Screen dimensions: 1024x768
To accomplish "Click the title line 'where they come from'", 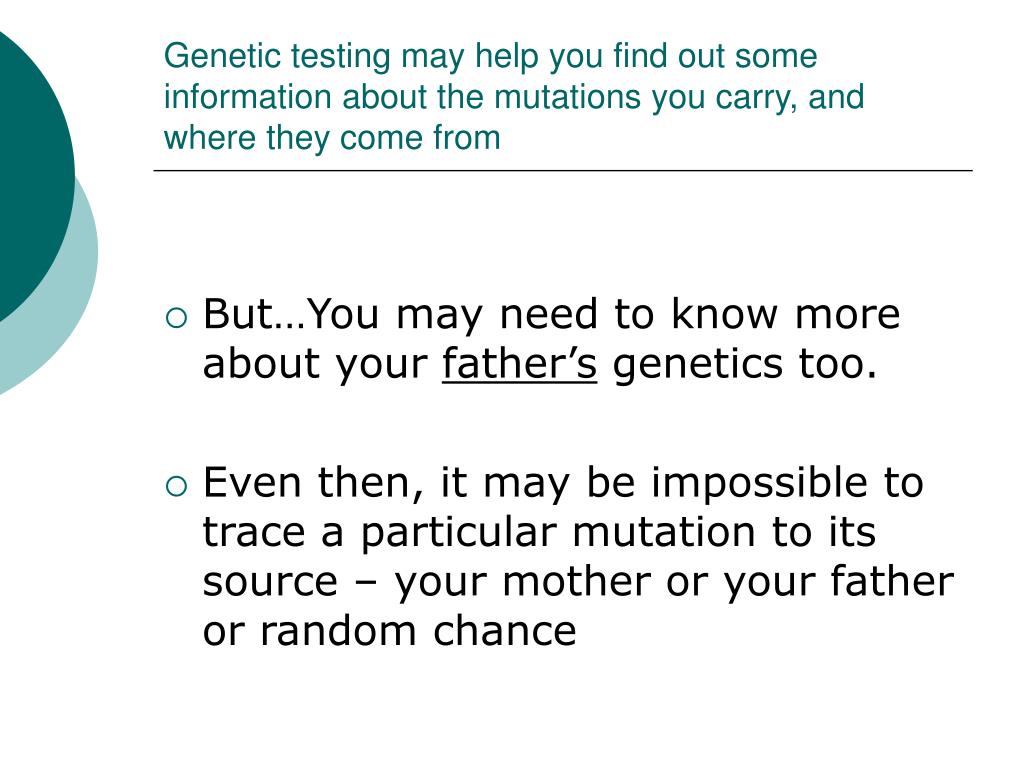I will click(332, 138).
